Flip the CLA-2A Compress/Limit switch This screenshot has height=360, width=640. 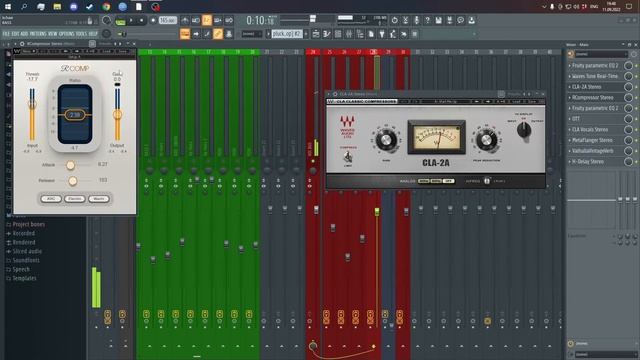348,156
